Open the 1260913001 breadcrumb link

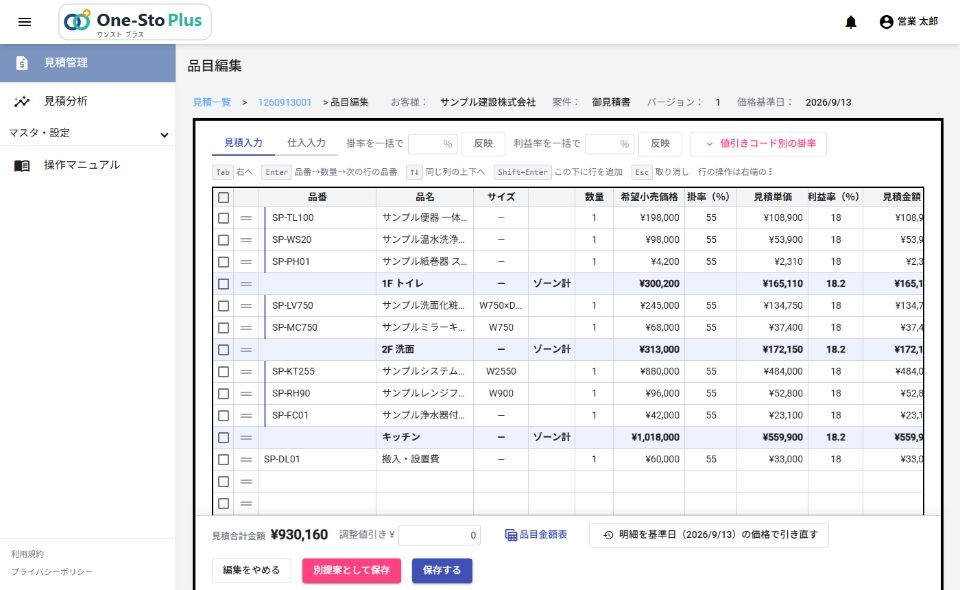(x=285, y=102)
